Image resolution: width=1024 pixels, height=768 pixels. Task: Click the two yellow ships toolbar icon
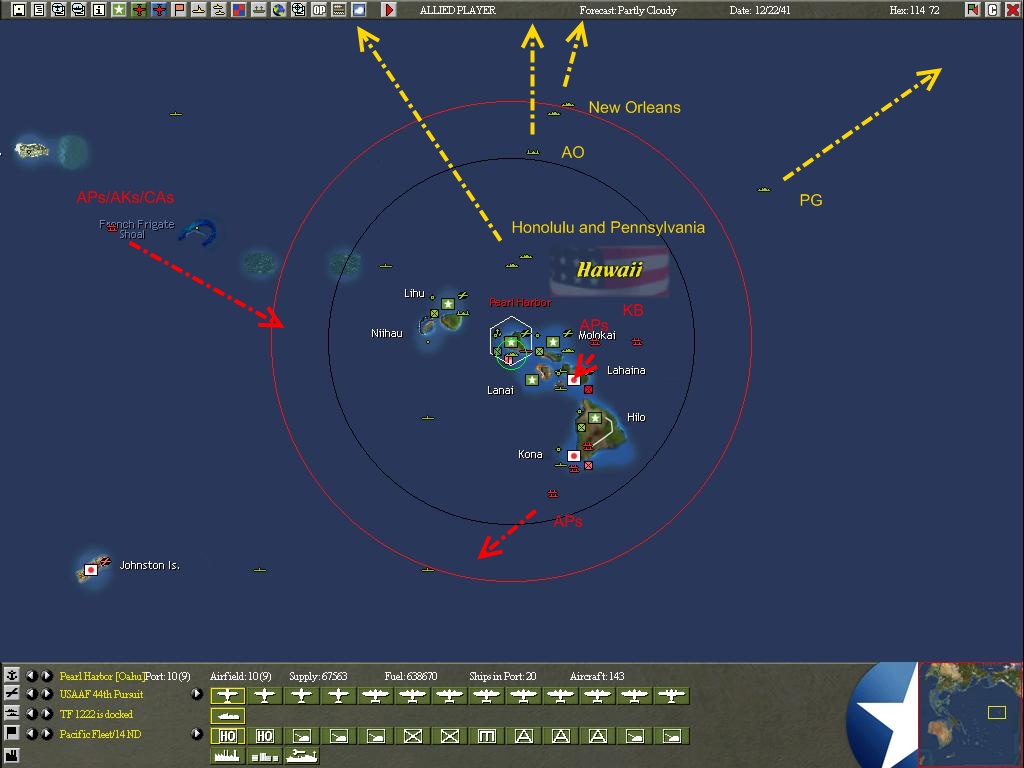coord(219,10)
